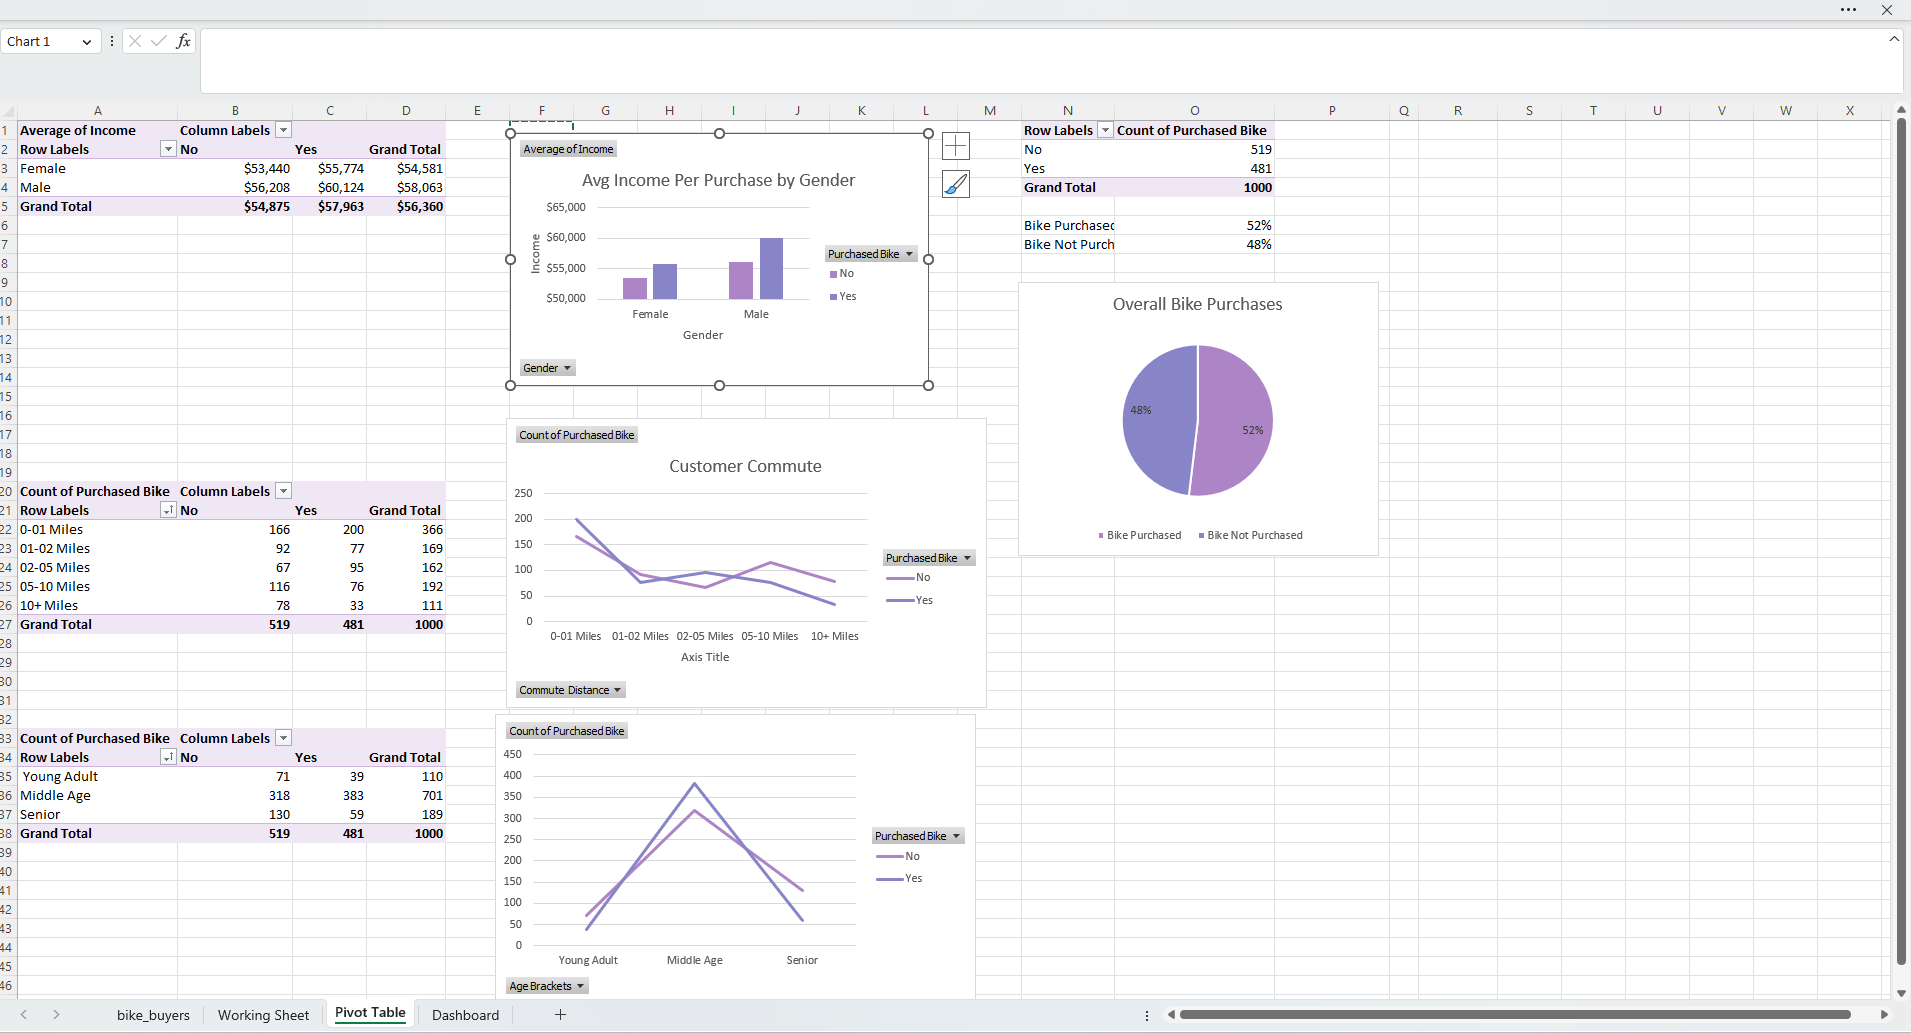Viewport: 1911px width, 1033px height.
Task: Open the Chart 1 Name Box dropdown
Action: click(88, 41)
